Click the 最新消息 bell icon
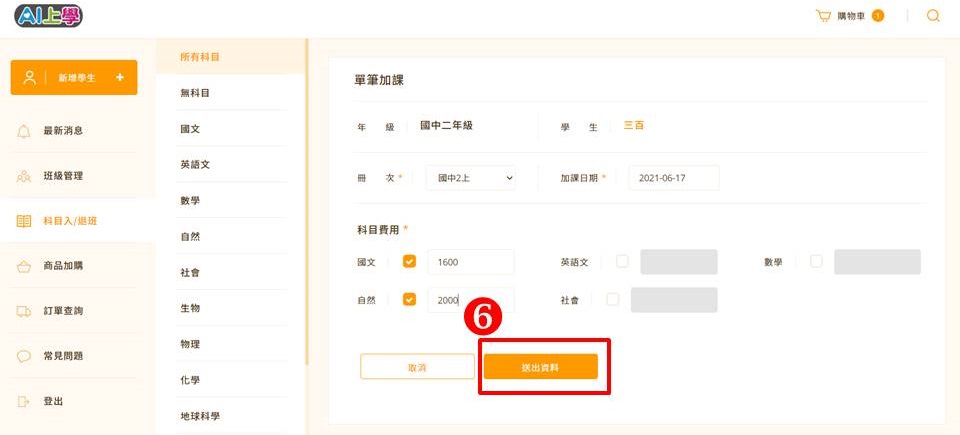This screenshot has width=960, height=435. [23, 131]
